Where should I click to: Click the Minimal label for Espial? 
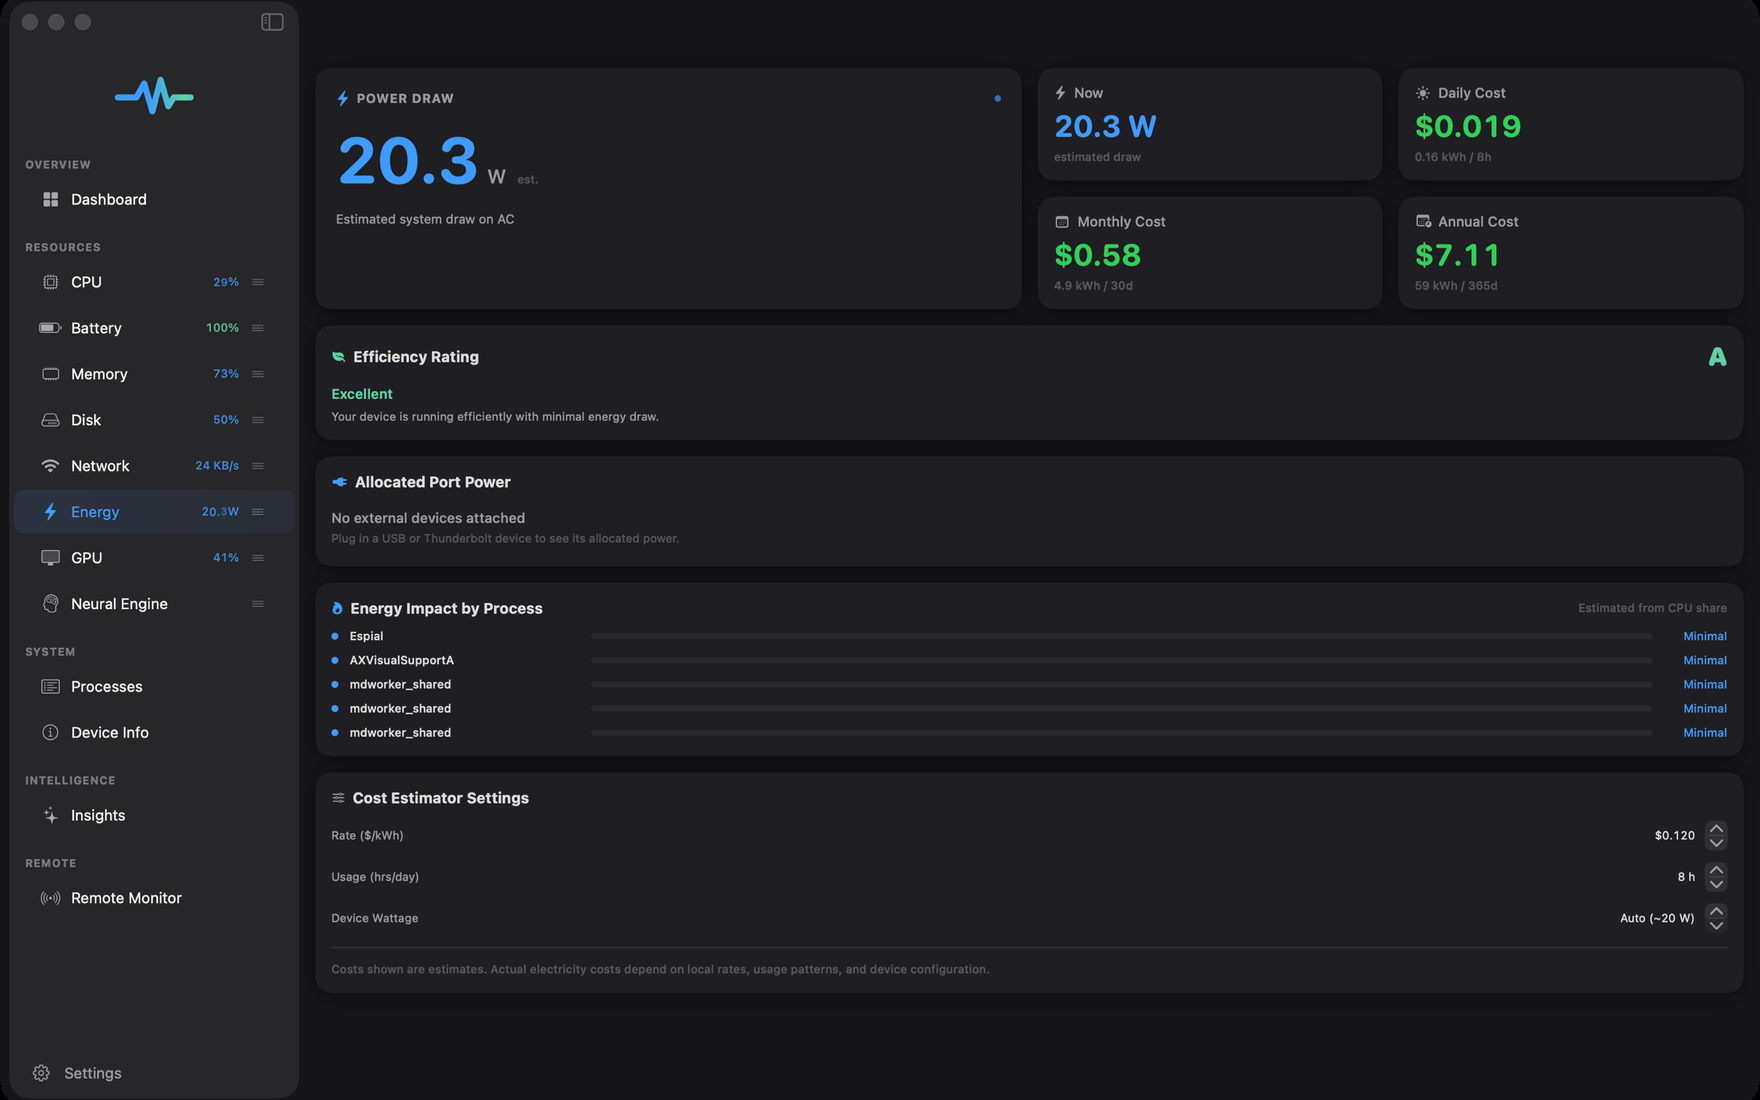[x=1705, y=636]
